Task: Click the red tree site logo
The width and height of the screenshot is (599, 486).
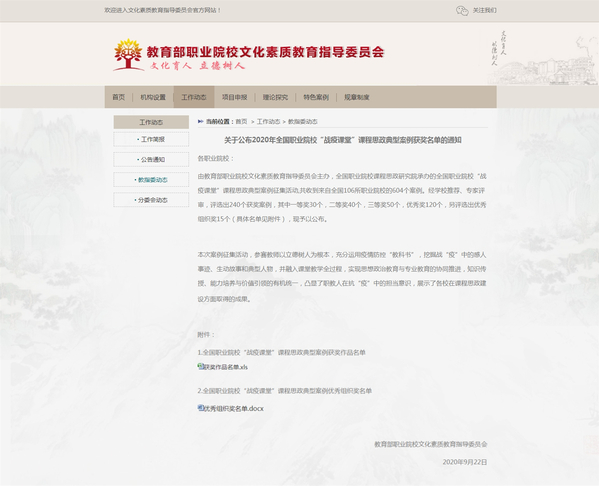Action: tap(128, 55)
